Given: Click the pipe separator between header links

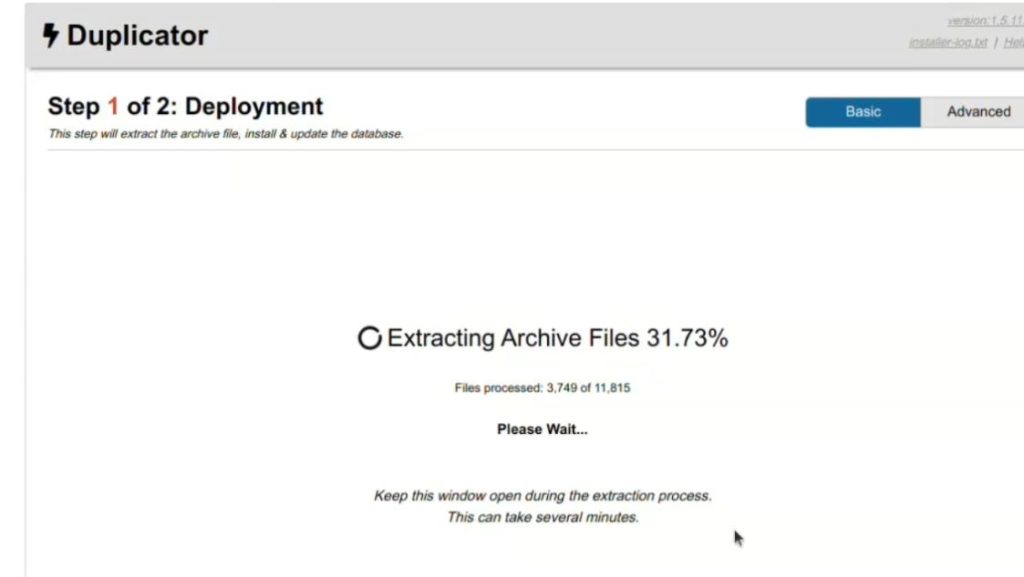Looking at the screenshot, I should [996, 42].
